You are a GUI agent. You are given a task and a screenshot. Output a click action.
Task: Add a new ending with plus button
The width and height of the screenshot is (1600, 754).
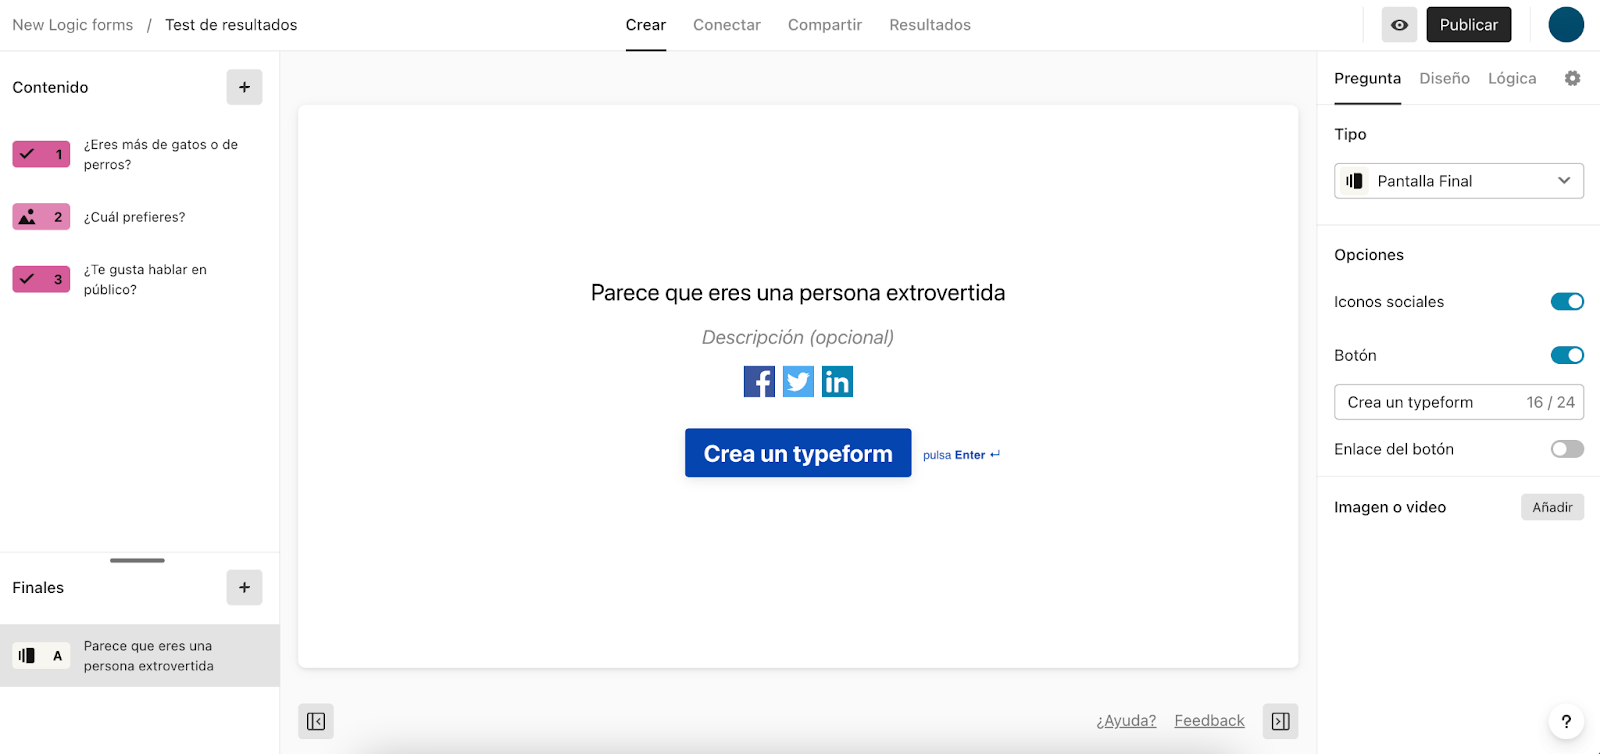(x=244, y=587)
